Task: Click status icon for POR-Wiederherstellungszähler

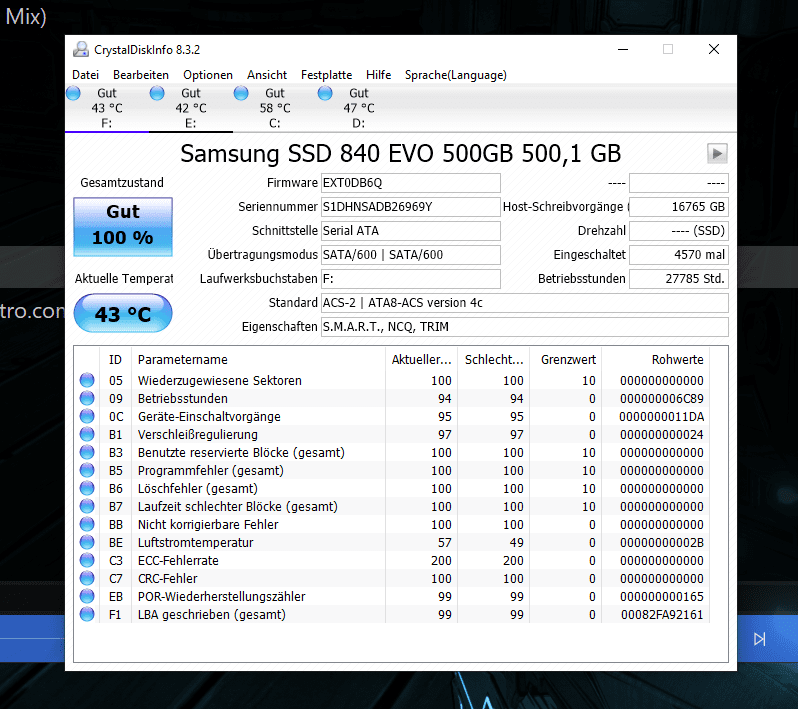Action: pos(87,596)
